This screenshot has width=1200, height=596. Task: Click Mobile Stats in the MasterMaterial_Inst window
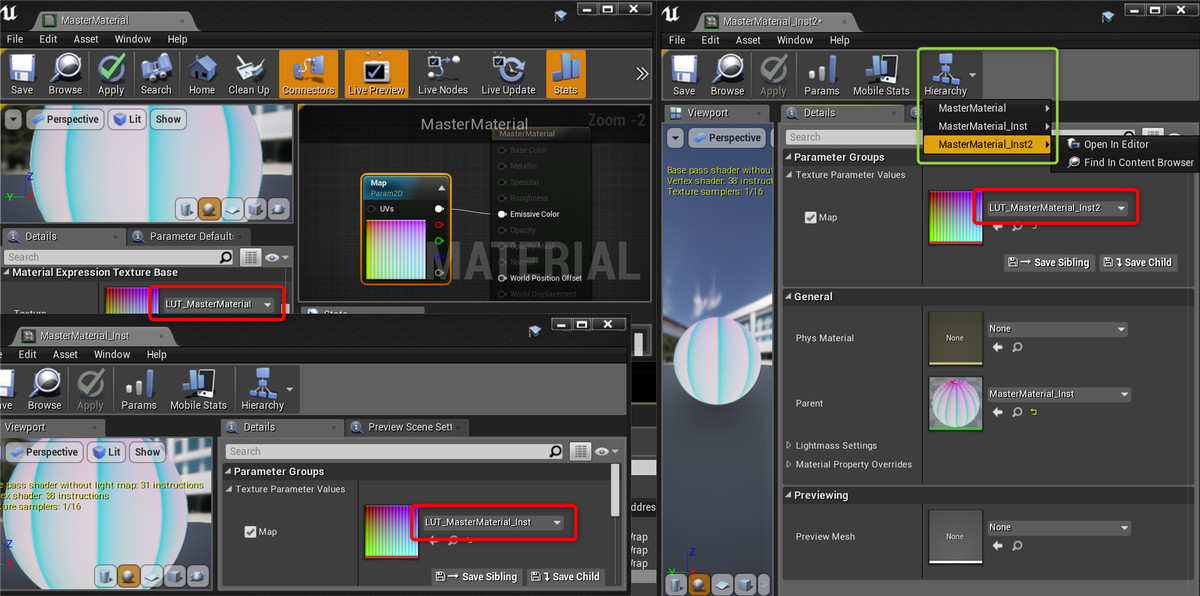pyautogui.click(x=198, y=389)
